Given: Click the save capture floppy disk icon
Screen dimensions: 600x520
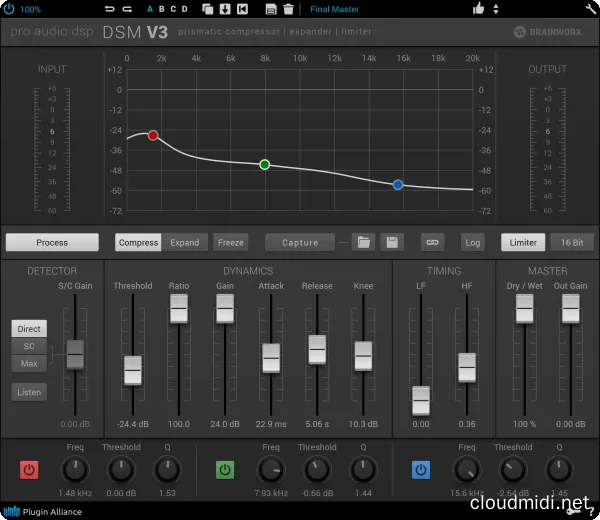Looking at the screenshot, I should coord(390,242).
